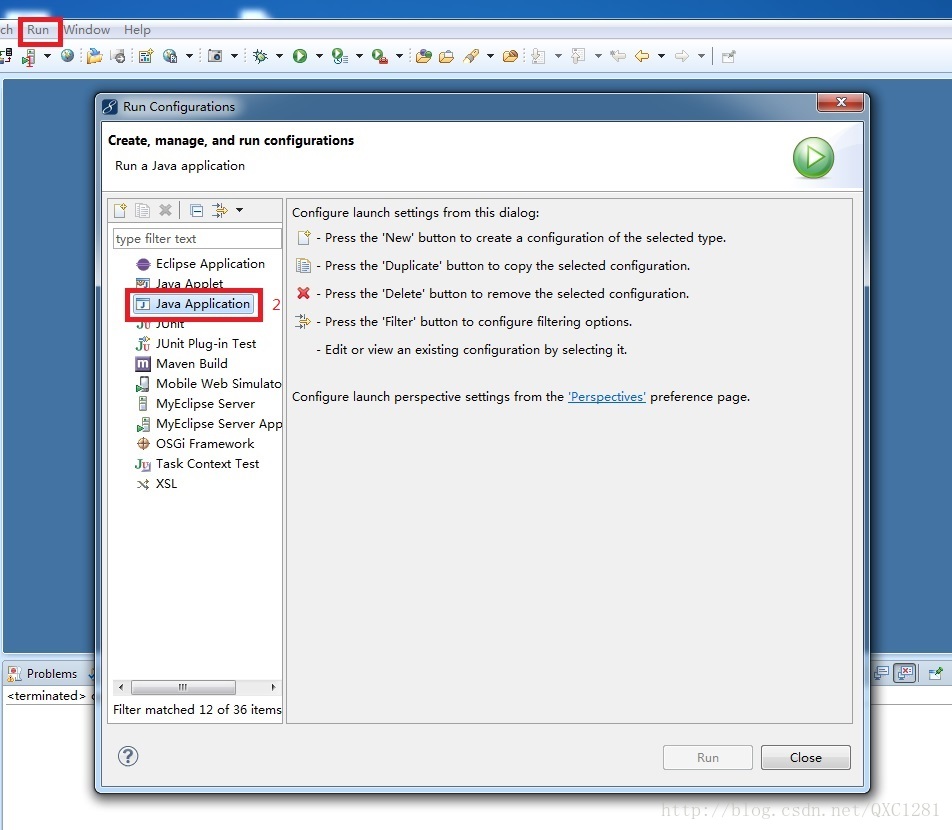This screenshot has height=830, width=952.
Task: Open the web browser globe icon
Action: (67, 56)
